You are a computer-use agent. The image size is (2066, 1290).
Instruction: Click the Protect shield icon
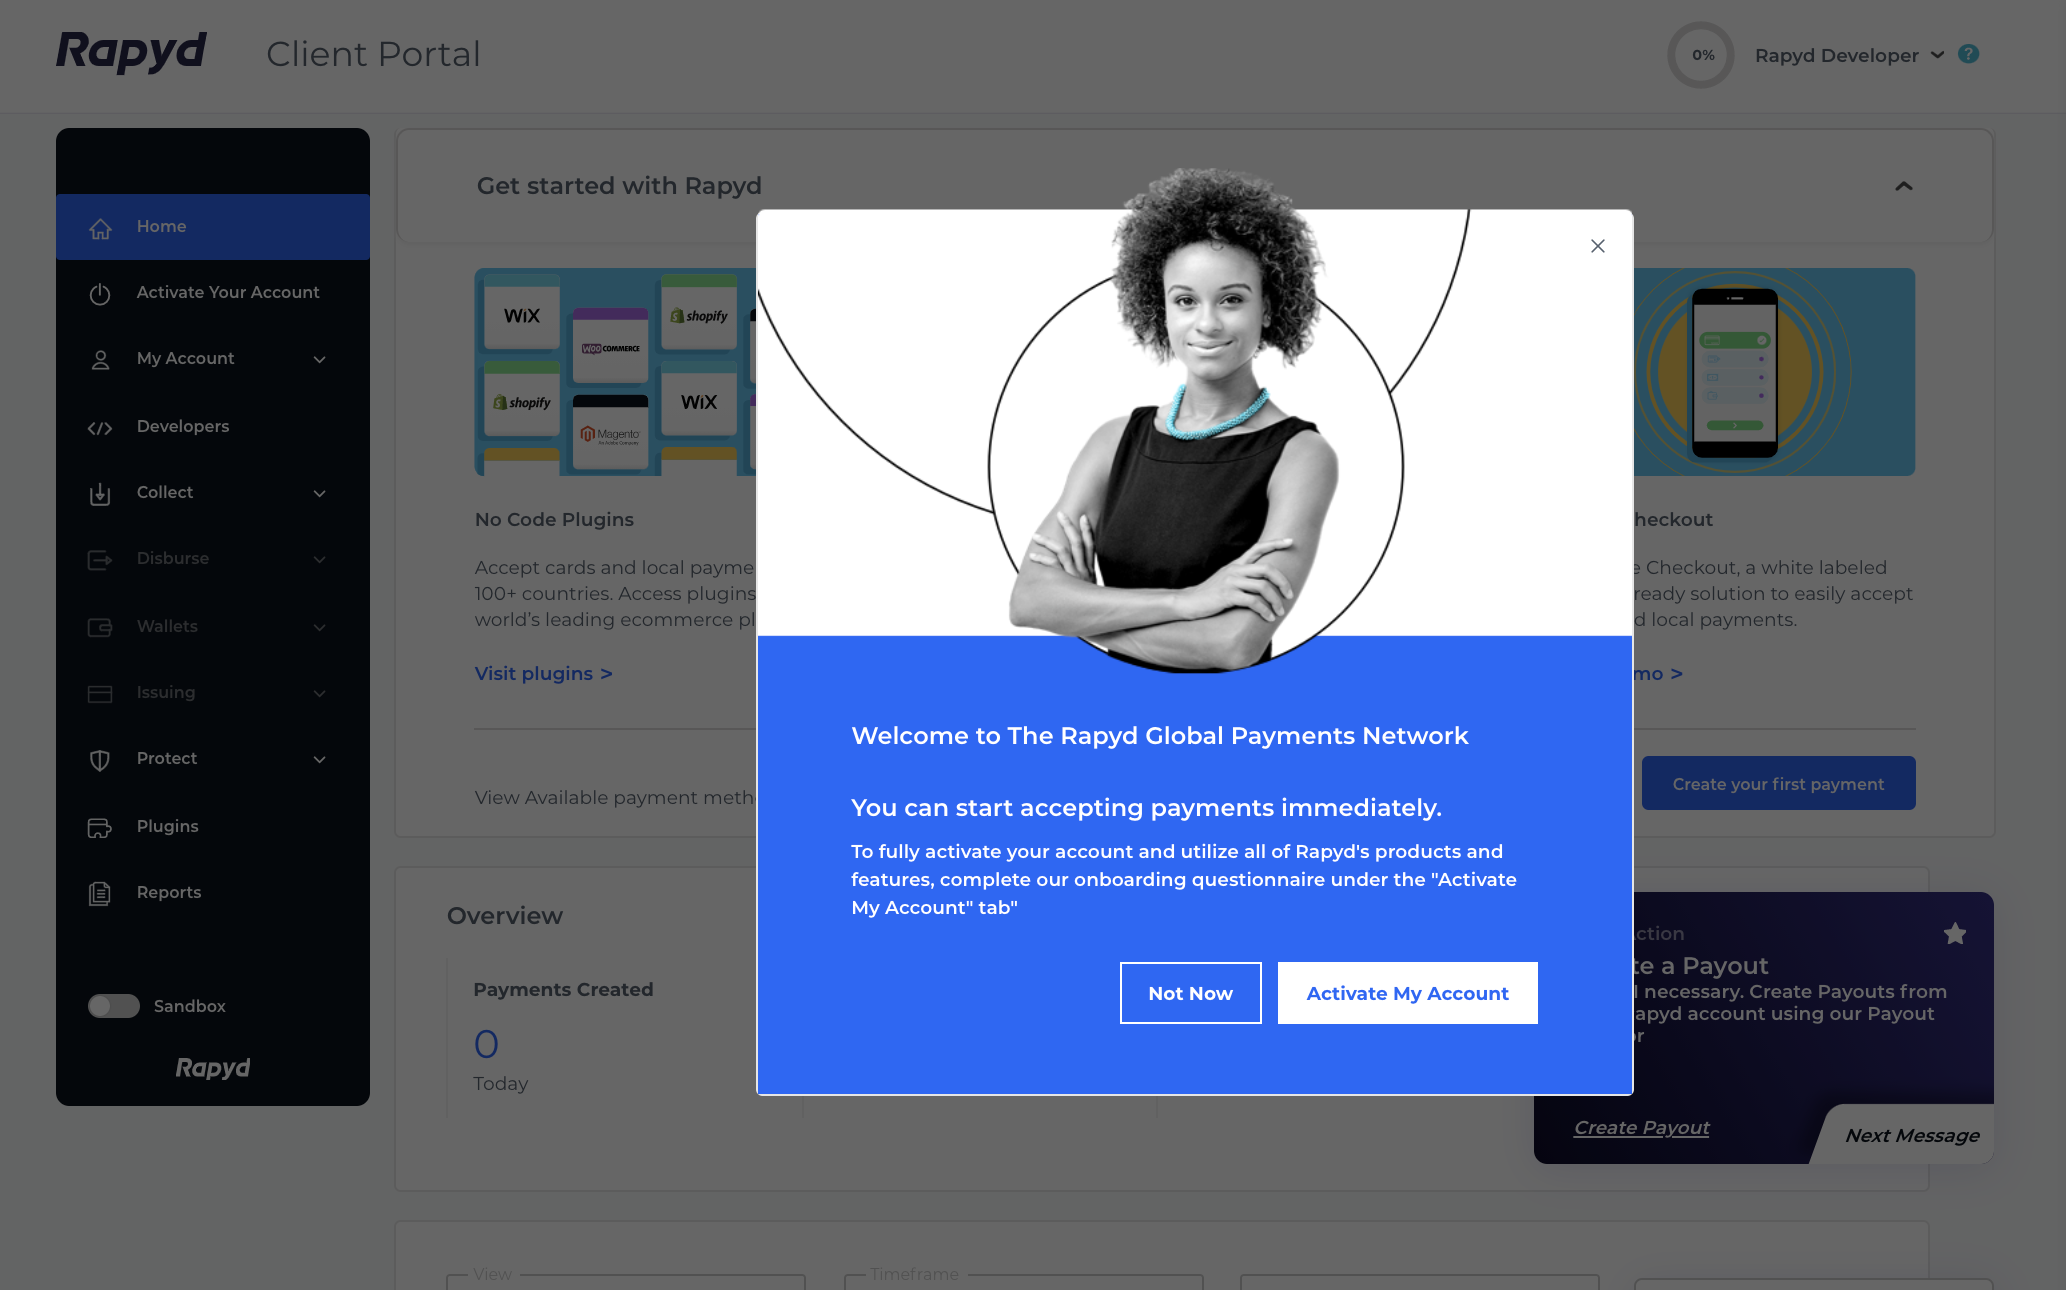click(100, 760)
